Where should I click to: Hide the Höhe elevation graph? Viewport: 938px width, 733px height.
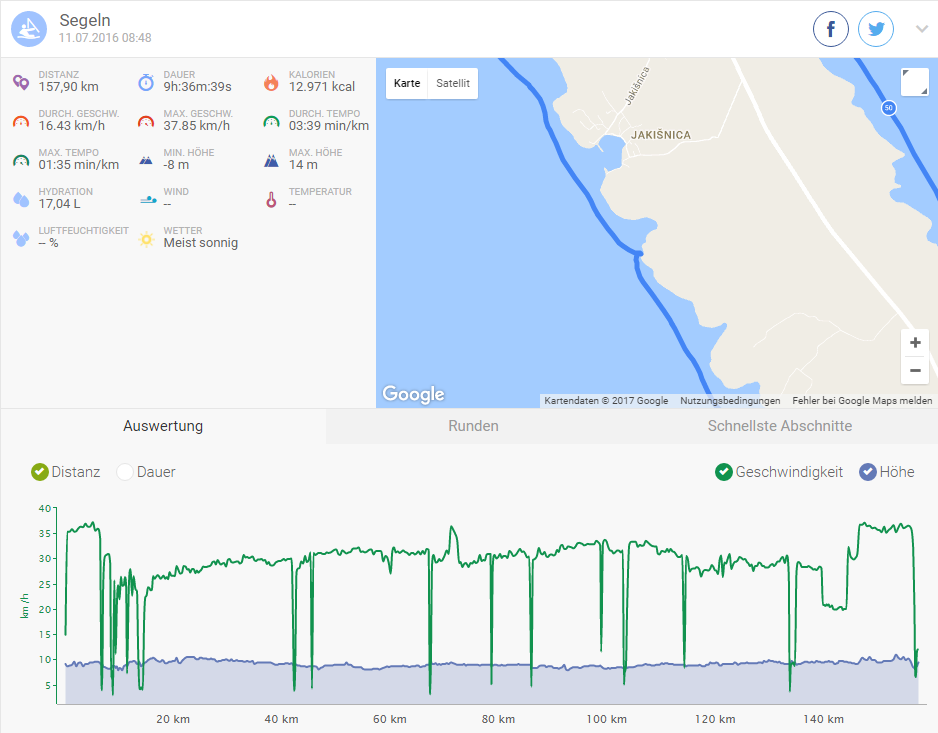[x=868, y=472]
